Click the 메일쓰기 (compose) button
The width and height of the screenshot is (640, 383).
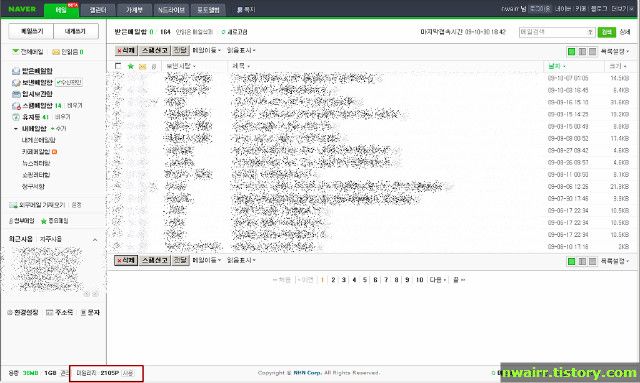pos(31,31)
